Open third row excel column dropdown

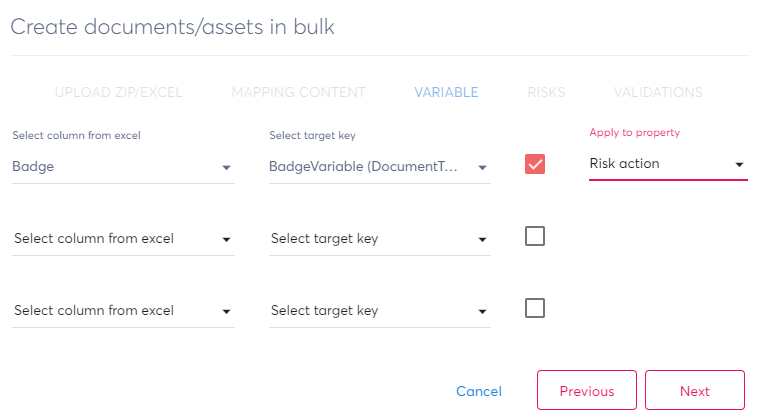(x=123, y=311)
